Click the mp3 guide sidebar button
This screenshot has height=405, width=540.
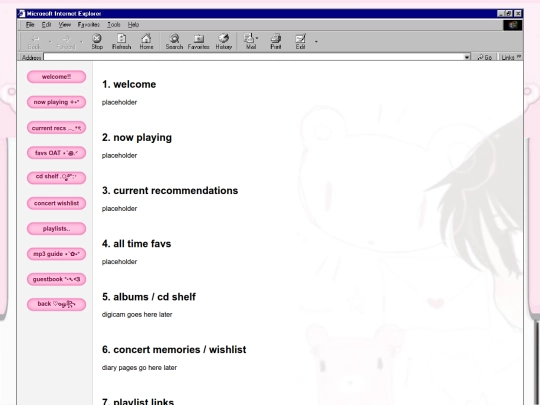pyautogui.click(x=56, y=254)
